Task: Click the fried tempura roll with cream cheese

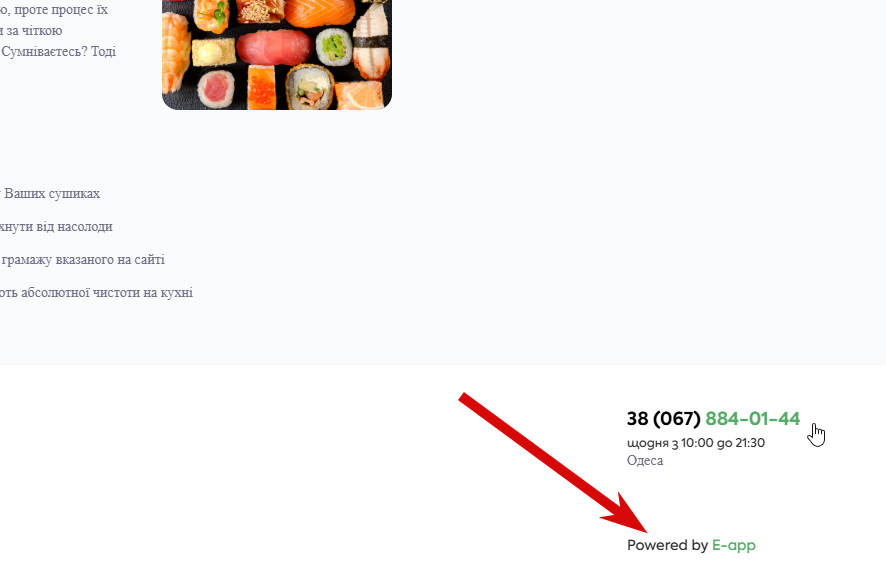Action: [310, 88]
